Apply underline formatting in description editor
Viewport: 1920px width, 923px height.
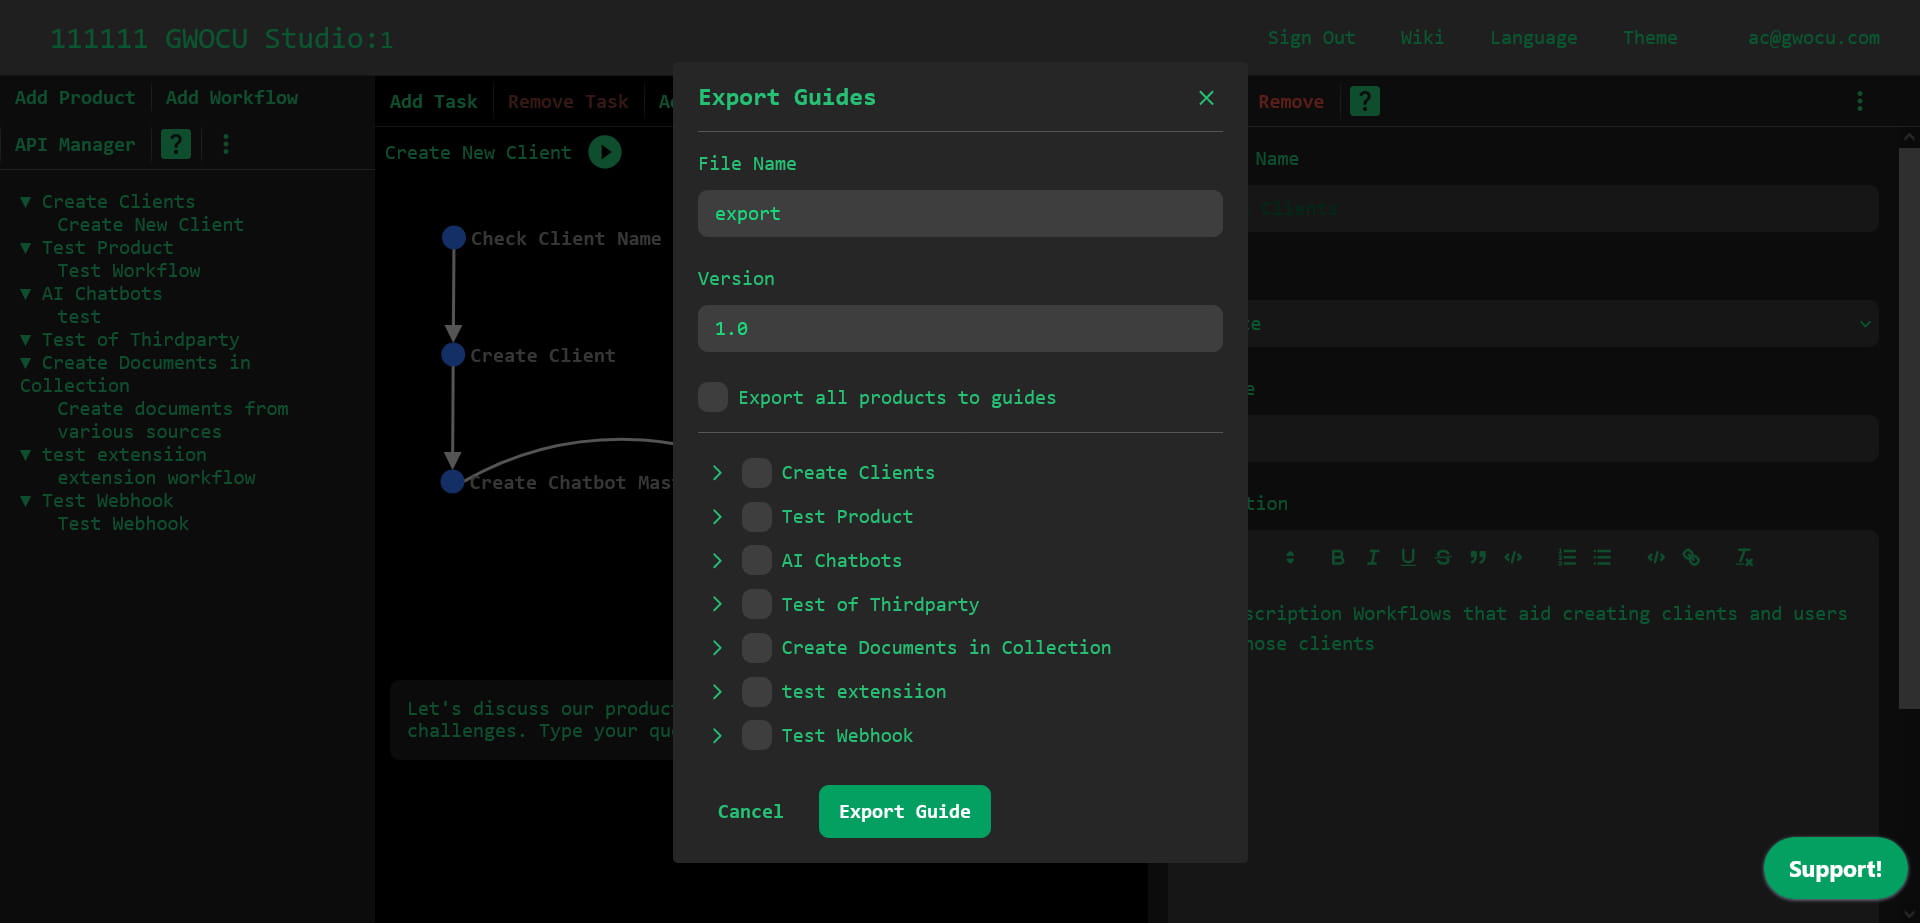(x=1407, y=558)
